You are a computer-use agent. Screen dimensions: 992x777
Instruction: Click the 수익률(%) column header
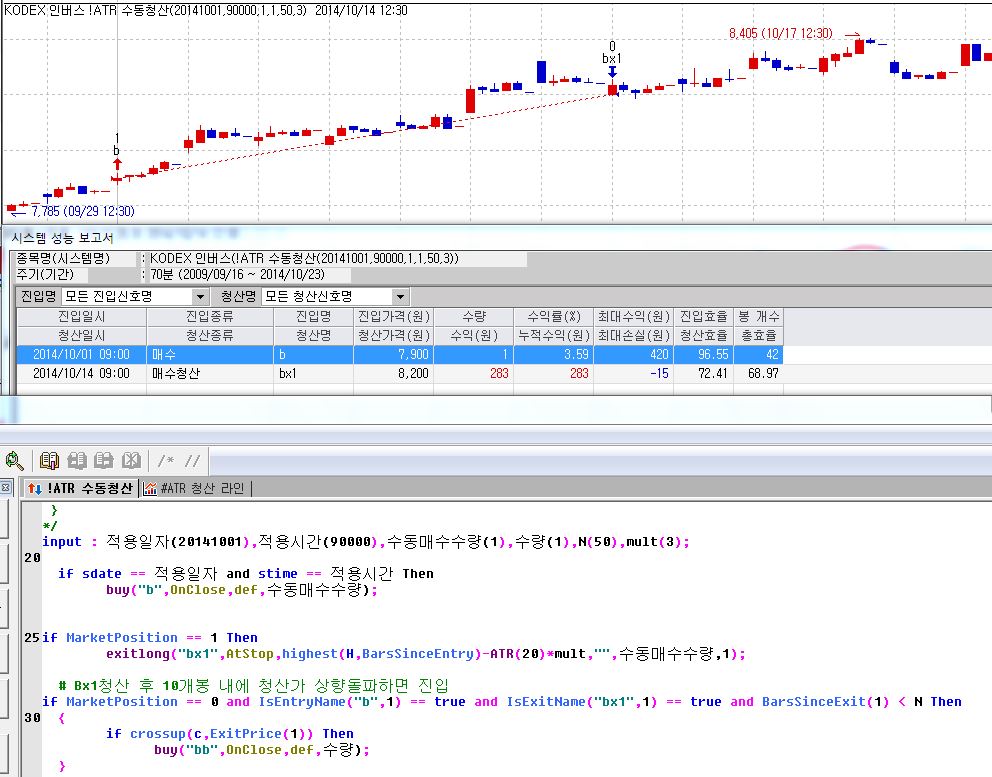click(x=554, y=316)
